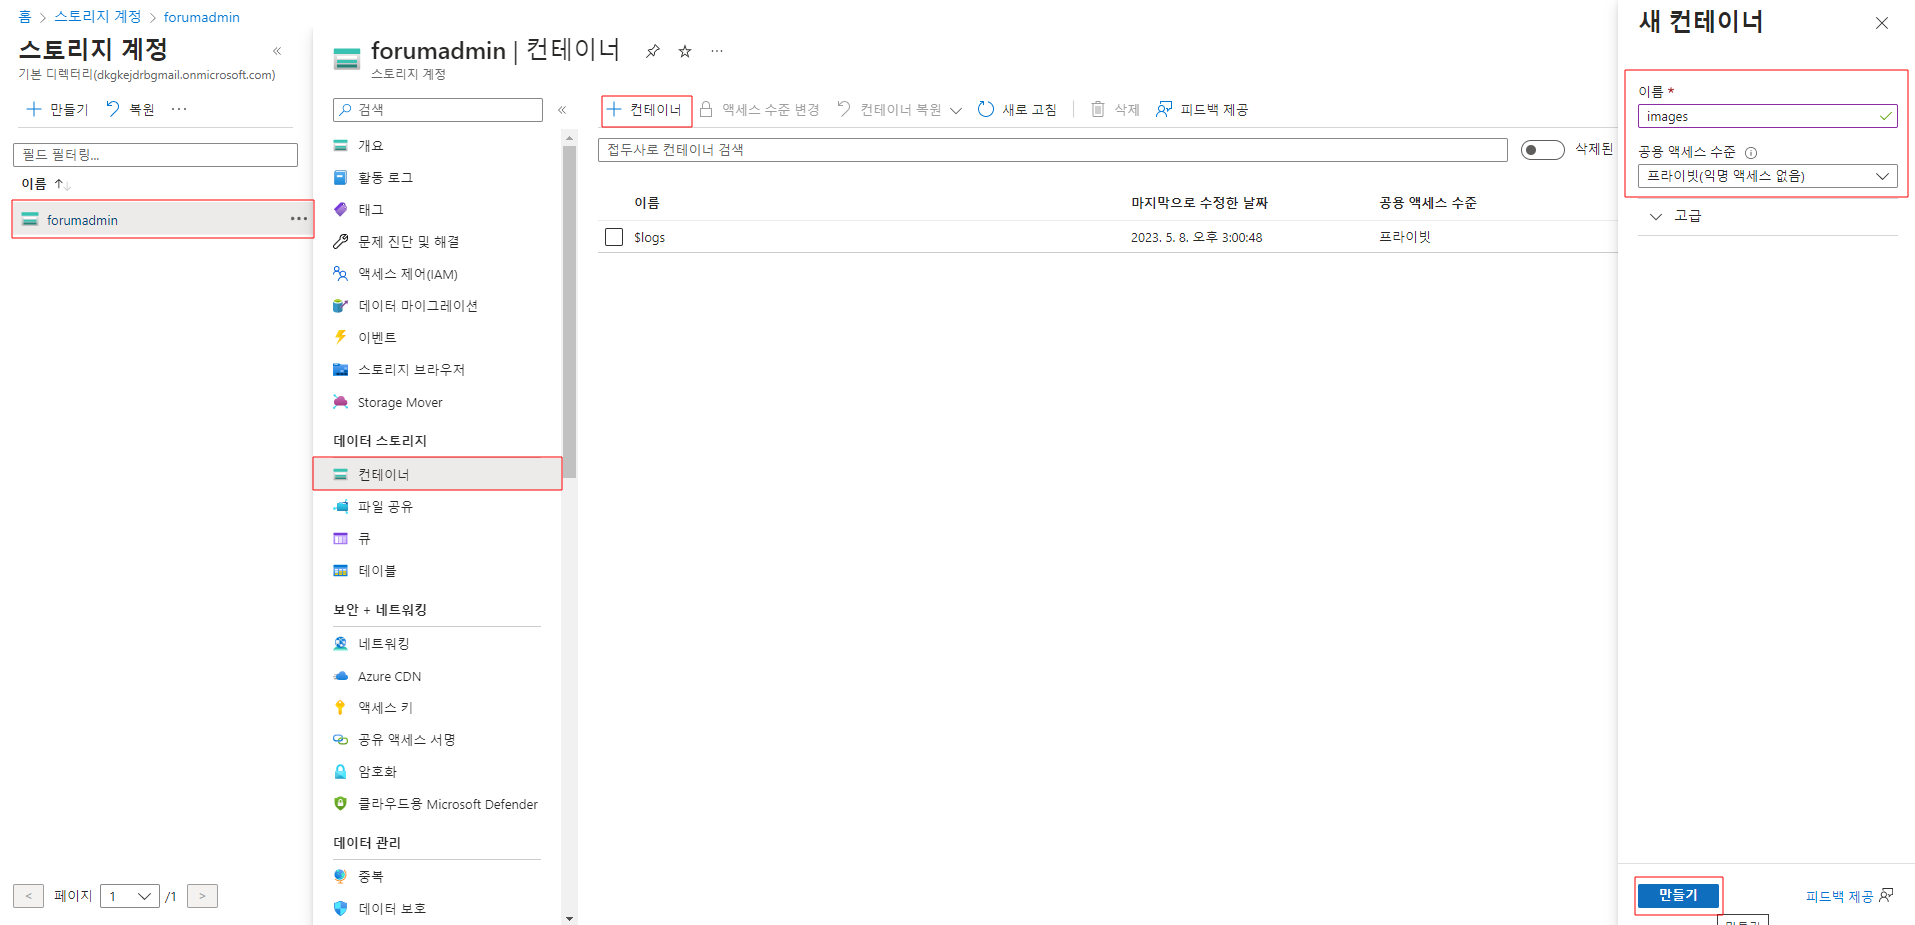Screen dimensions: 1915x925
Task: Open 액세스 제어(IAM) in sidebar
Action: click(x=407, y=274)
